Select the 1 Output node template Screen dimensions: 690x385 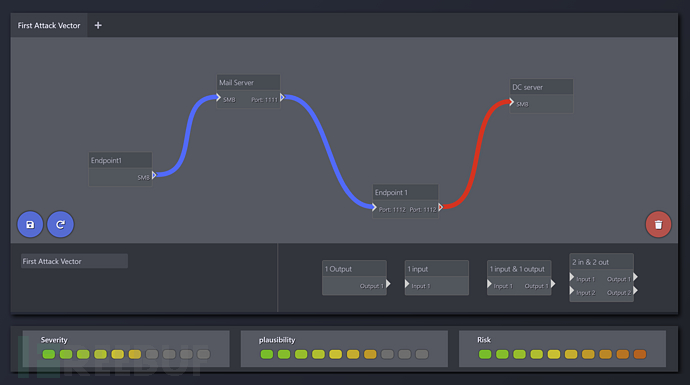pyautogui.click(x=354, y=278)
